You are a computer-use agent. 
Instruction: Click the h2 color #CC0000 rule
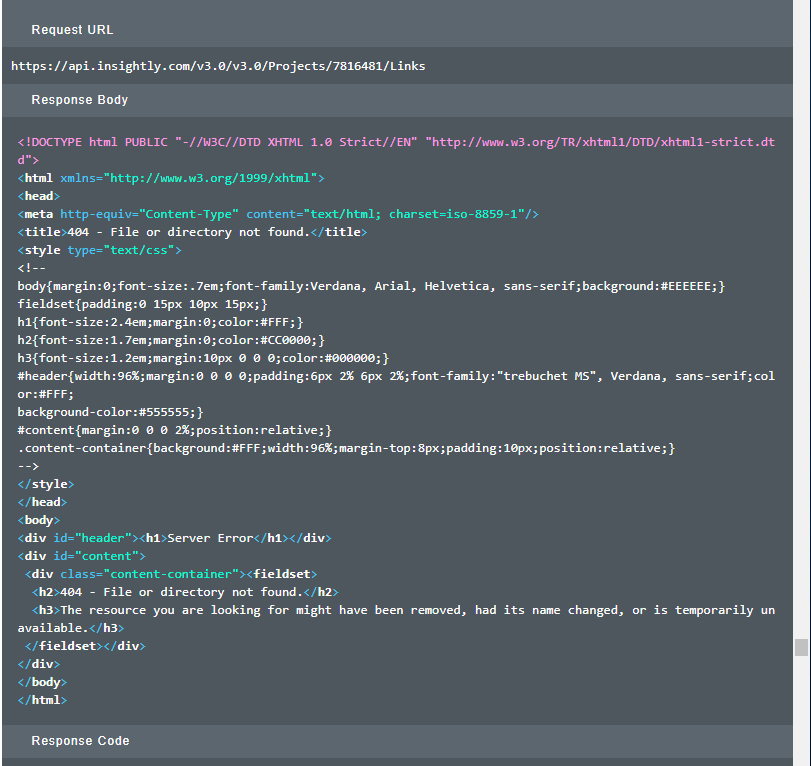(x=170, y=340)
